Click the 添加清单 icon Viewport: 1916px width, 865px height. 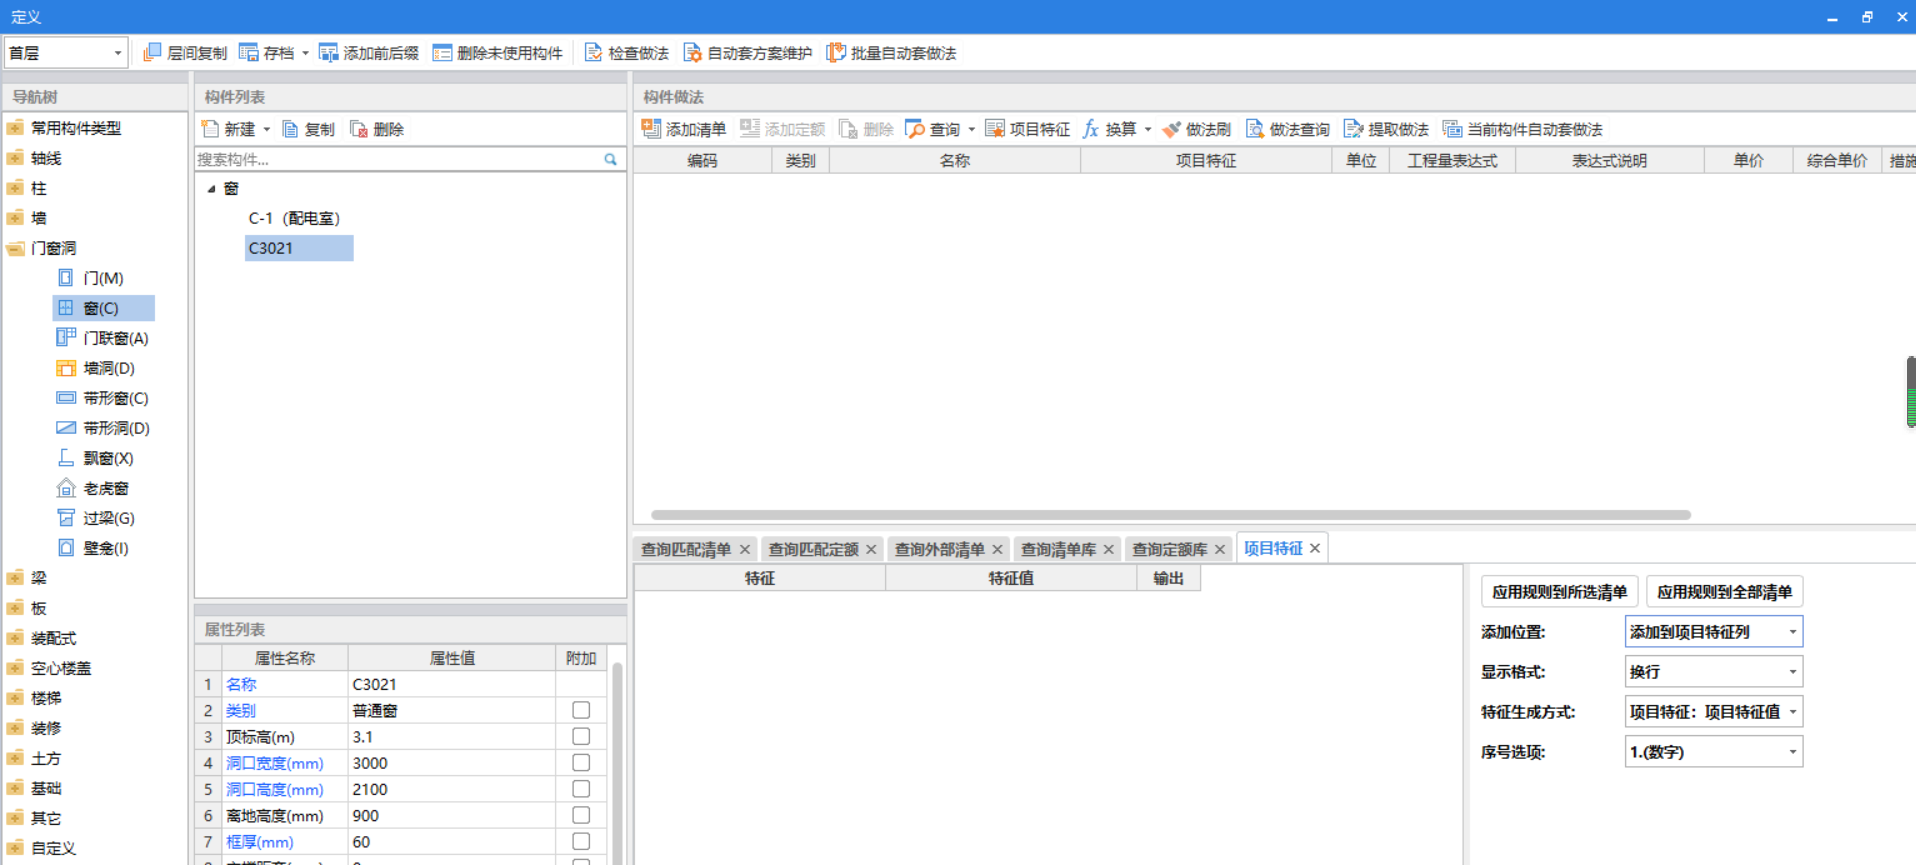[651, 129]
